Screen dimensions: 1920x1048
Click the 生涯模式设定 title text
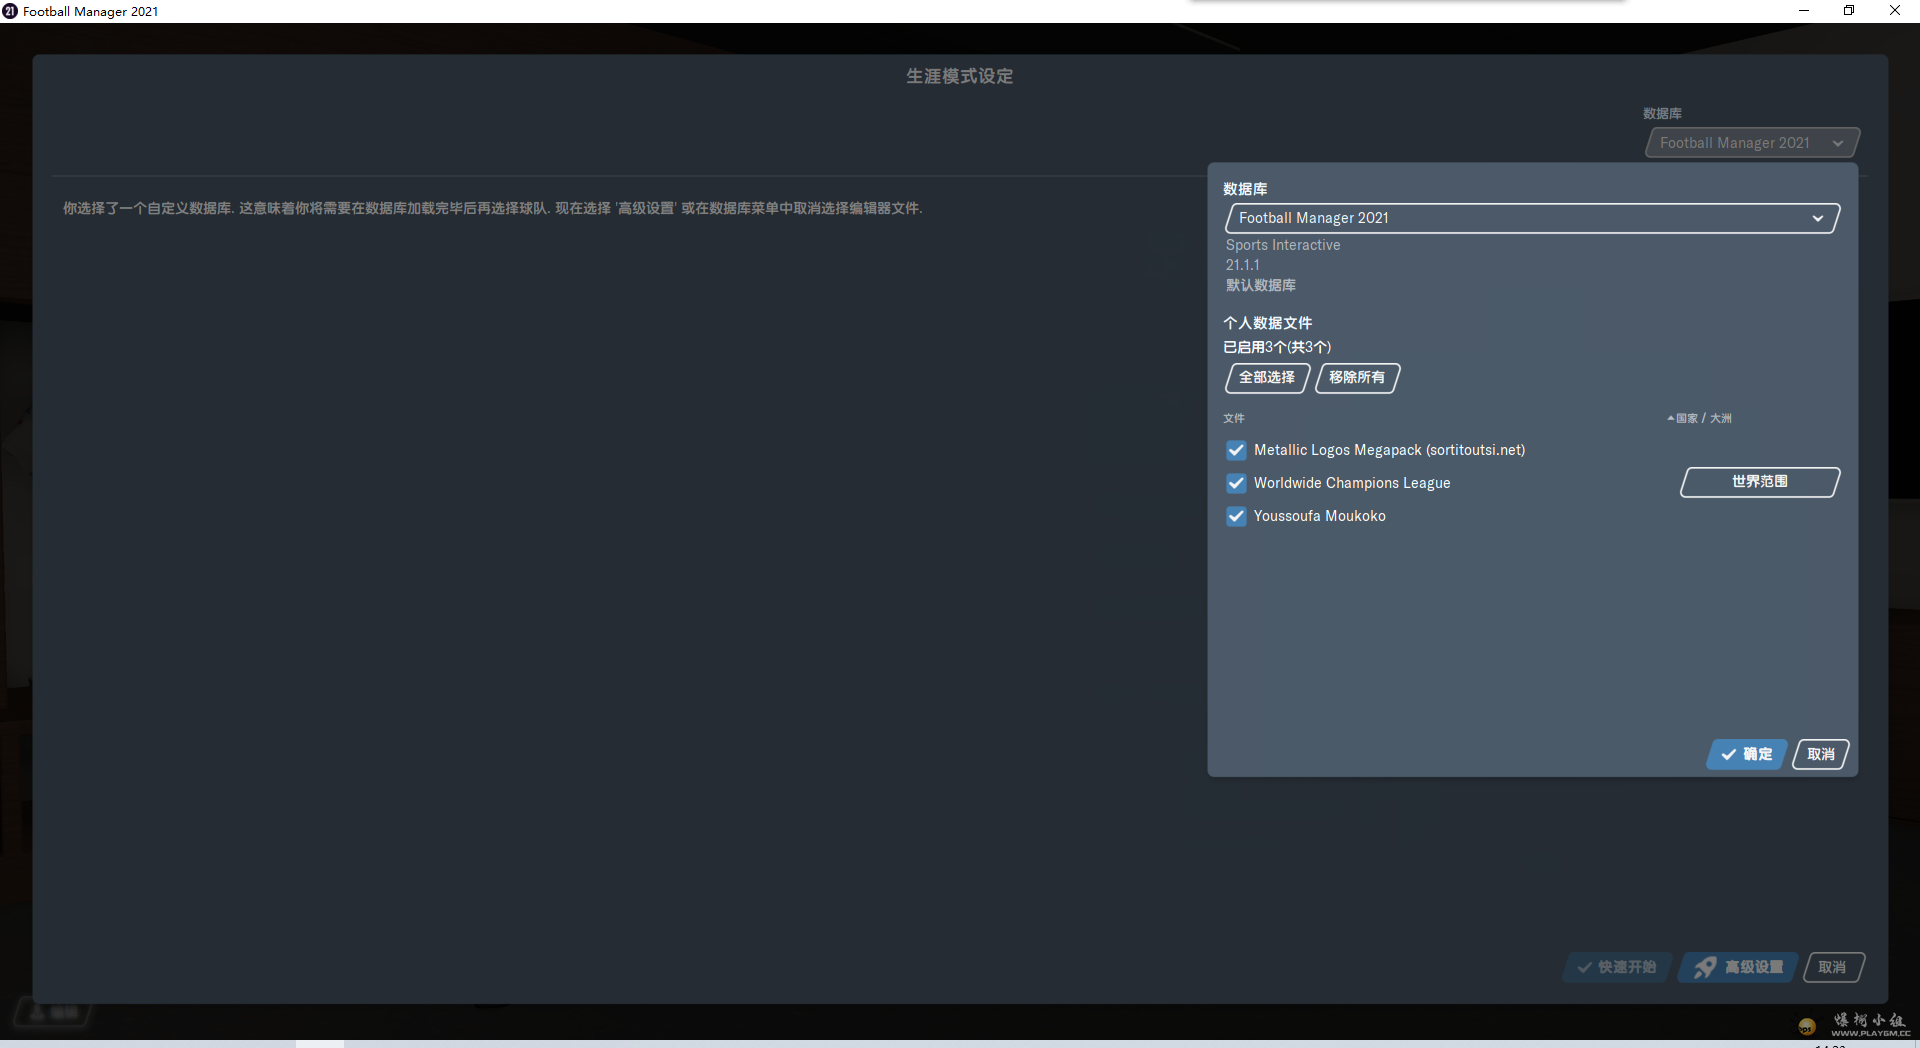(x=960, y=76)
